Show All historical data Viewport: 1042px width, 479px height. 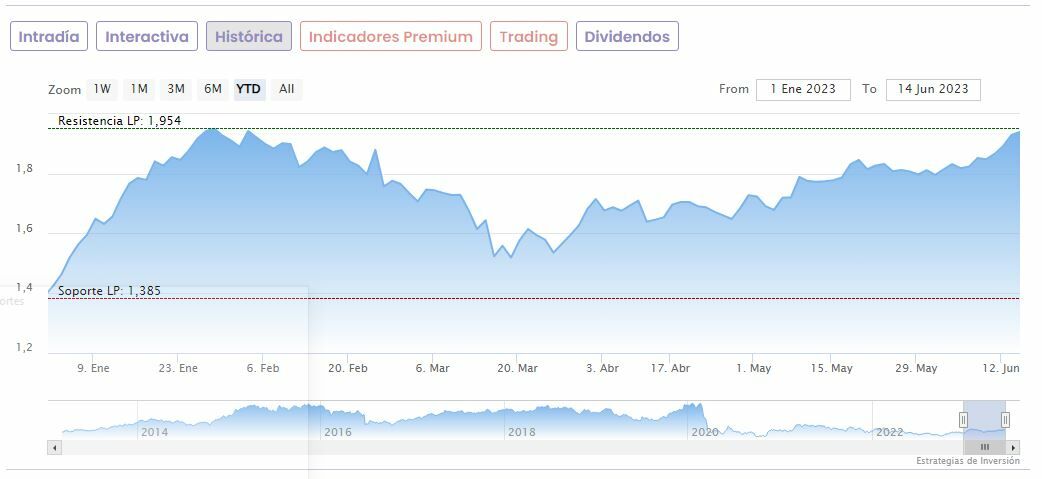point(287,89)
